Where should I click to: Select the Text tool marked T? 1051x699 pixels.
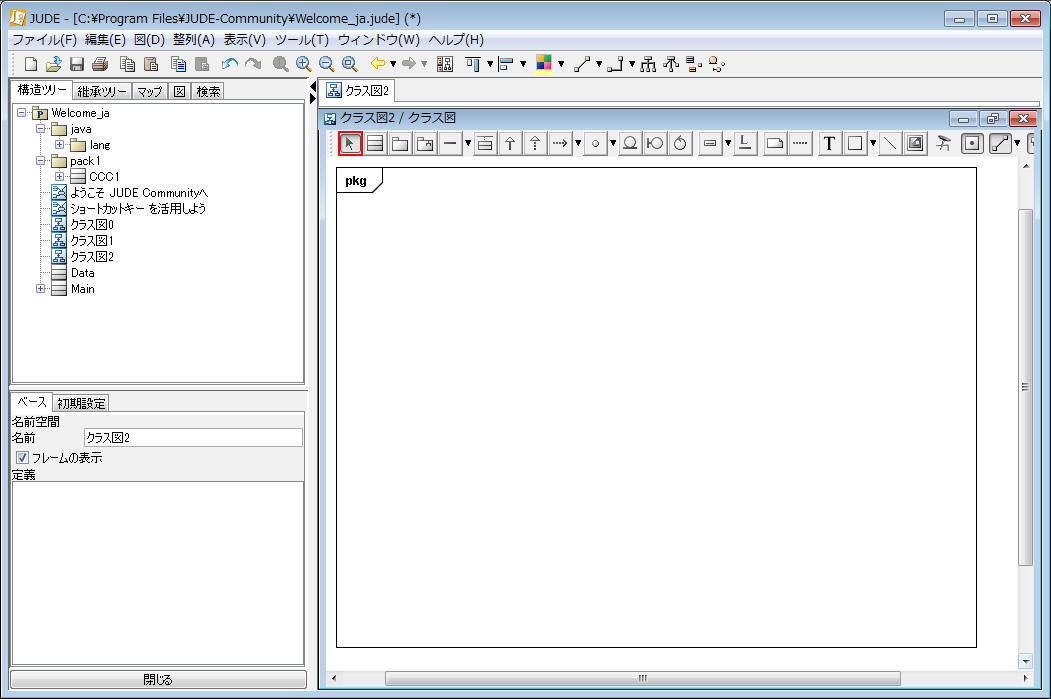pos(829,144)
